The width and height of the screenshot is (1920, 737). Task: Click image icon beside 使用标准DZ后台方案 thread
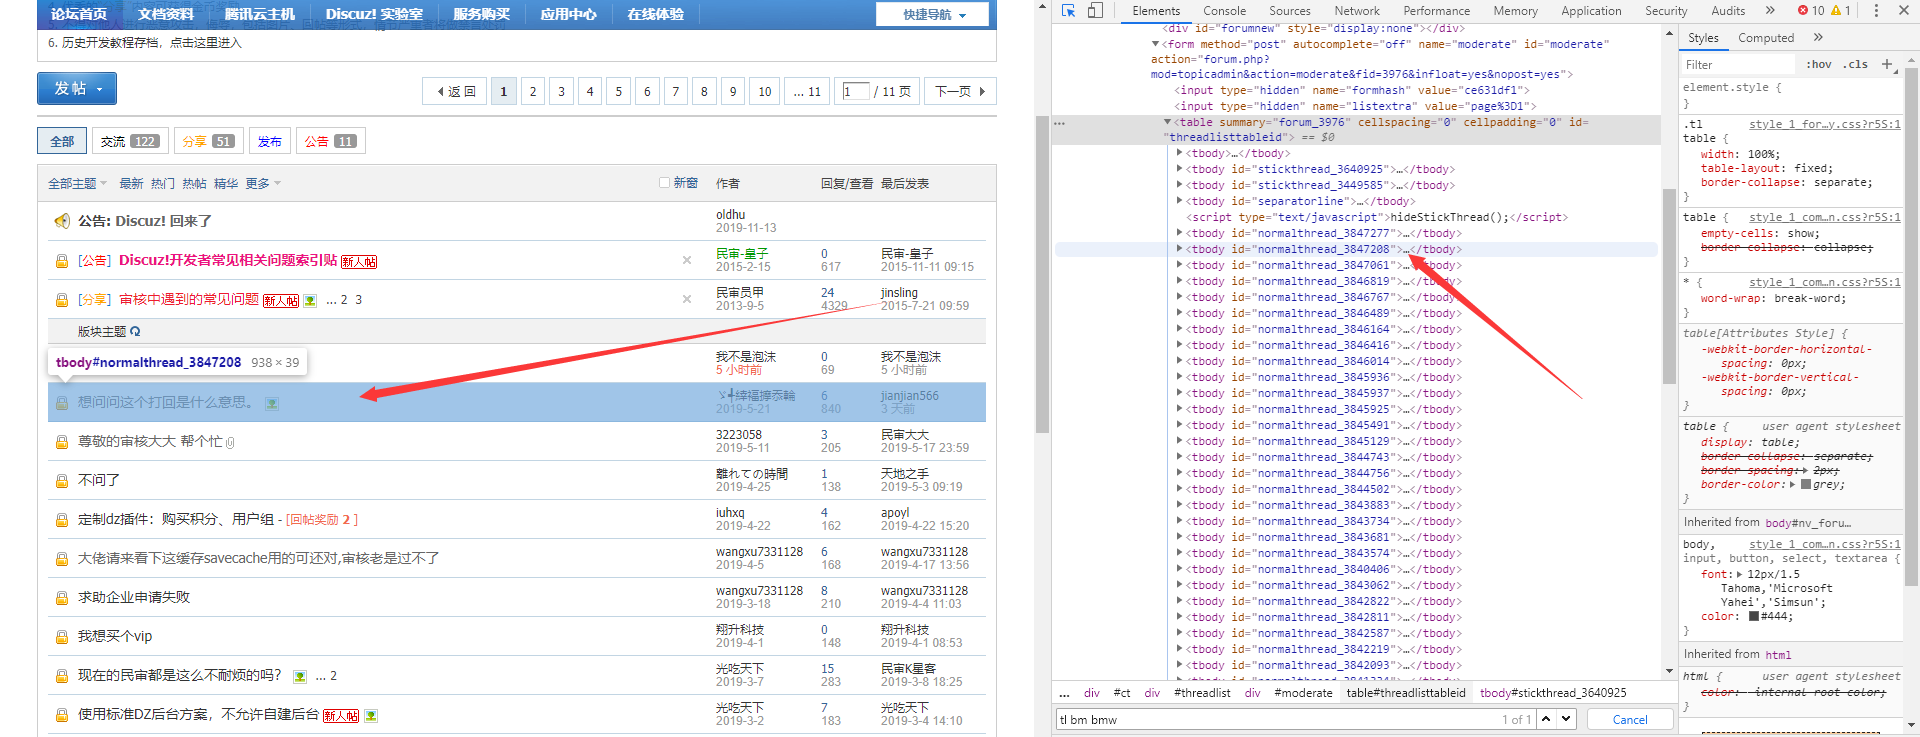click(x=371, y=716)
